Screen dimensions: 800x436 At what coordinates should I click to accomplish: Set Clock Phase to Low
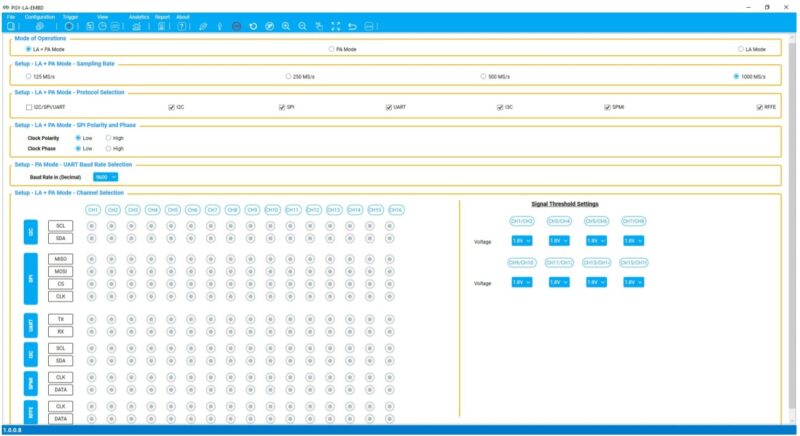(x=78, y=148)
